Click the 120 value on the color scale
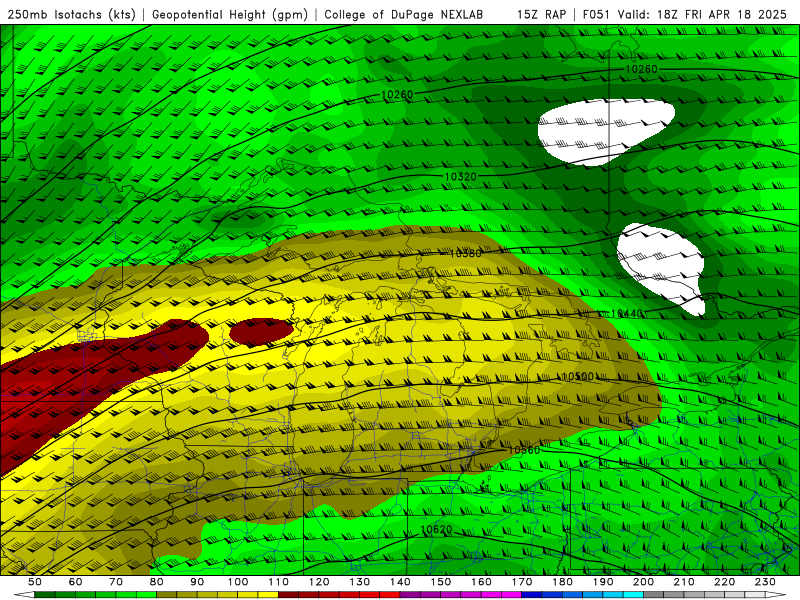The image size is (800, 600). 319,582
